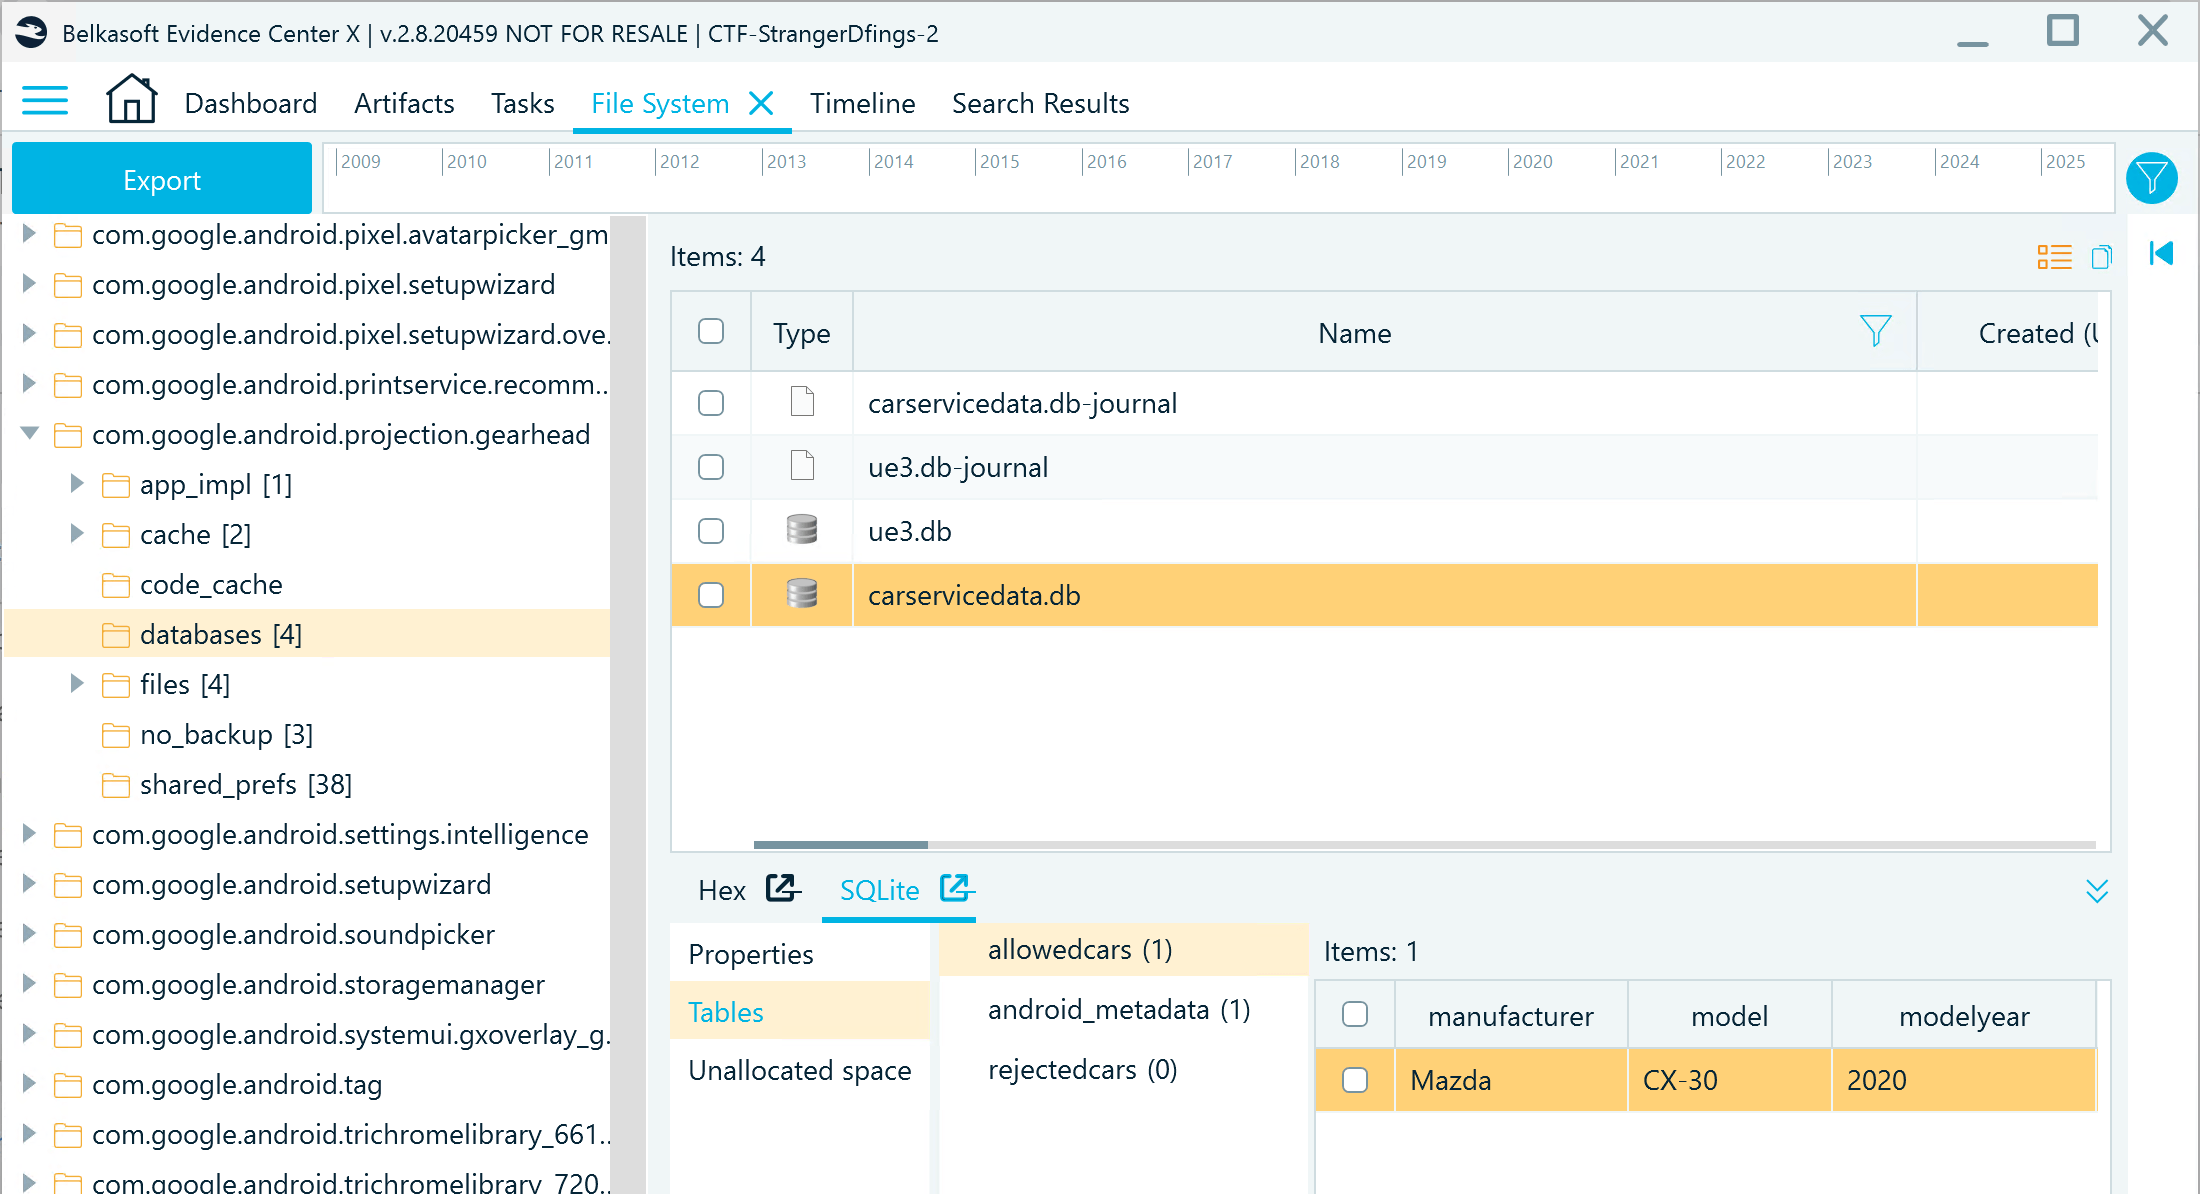Click the file list horizontal scrollbar thumb
The image size is (2200, 1194).
click(840, 845)
